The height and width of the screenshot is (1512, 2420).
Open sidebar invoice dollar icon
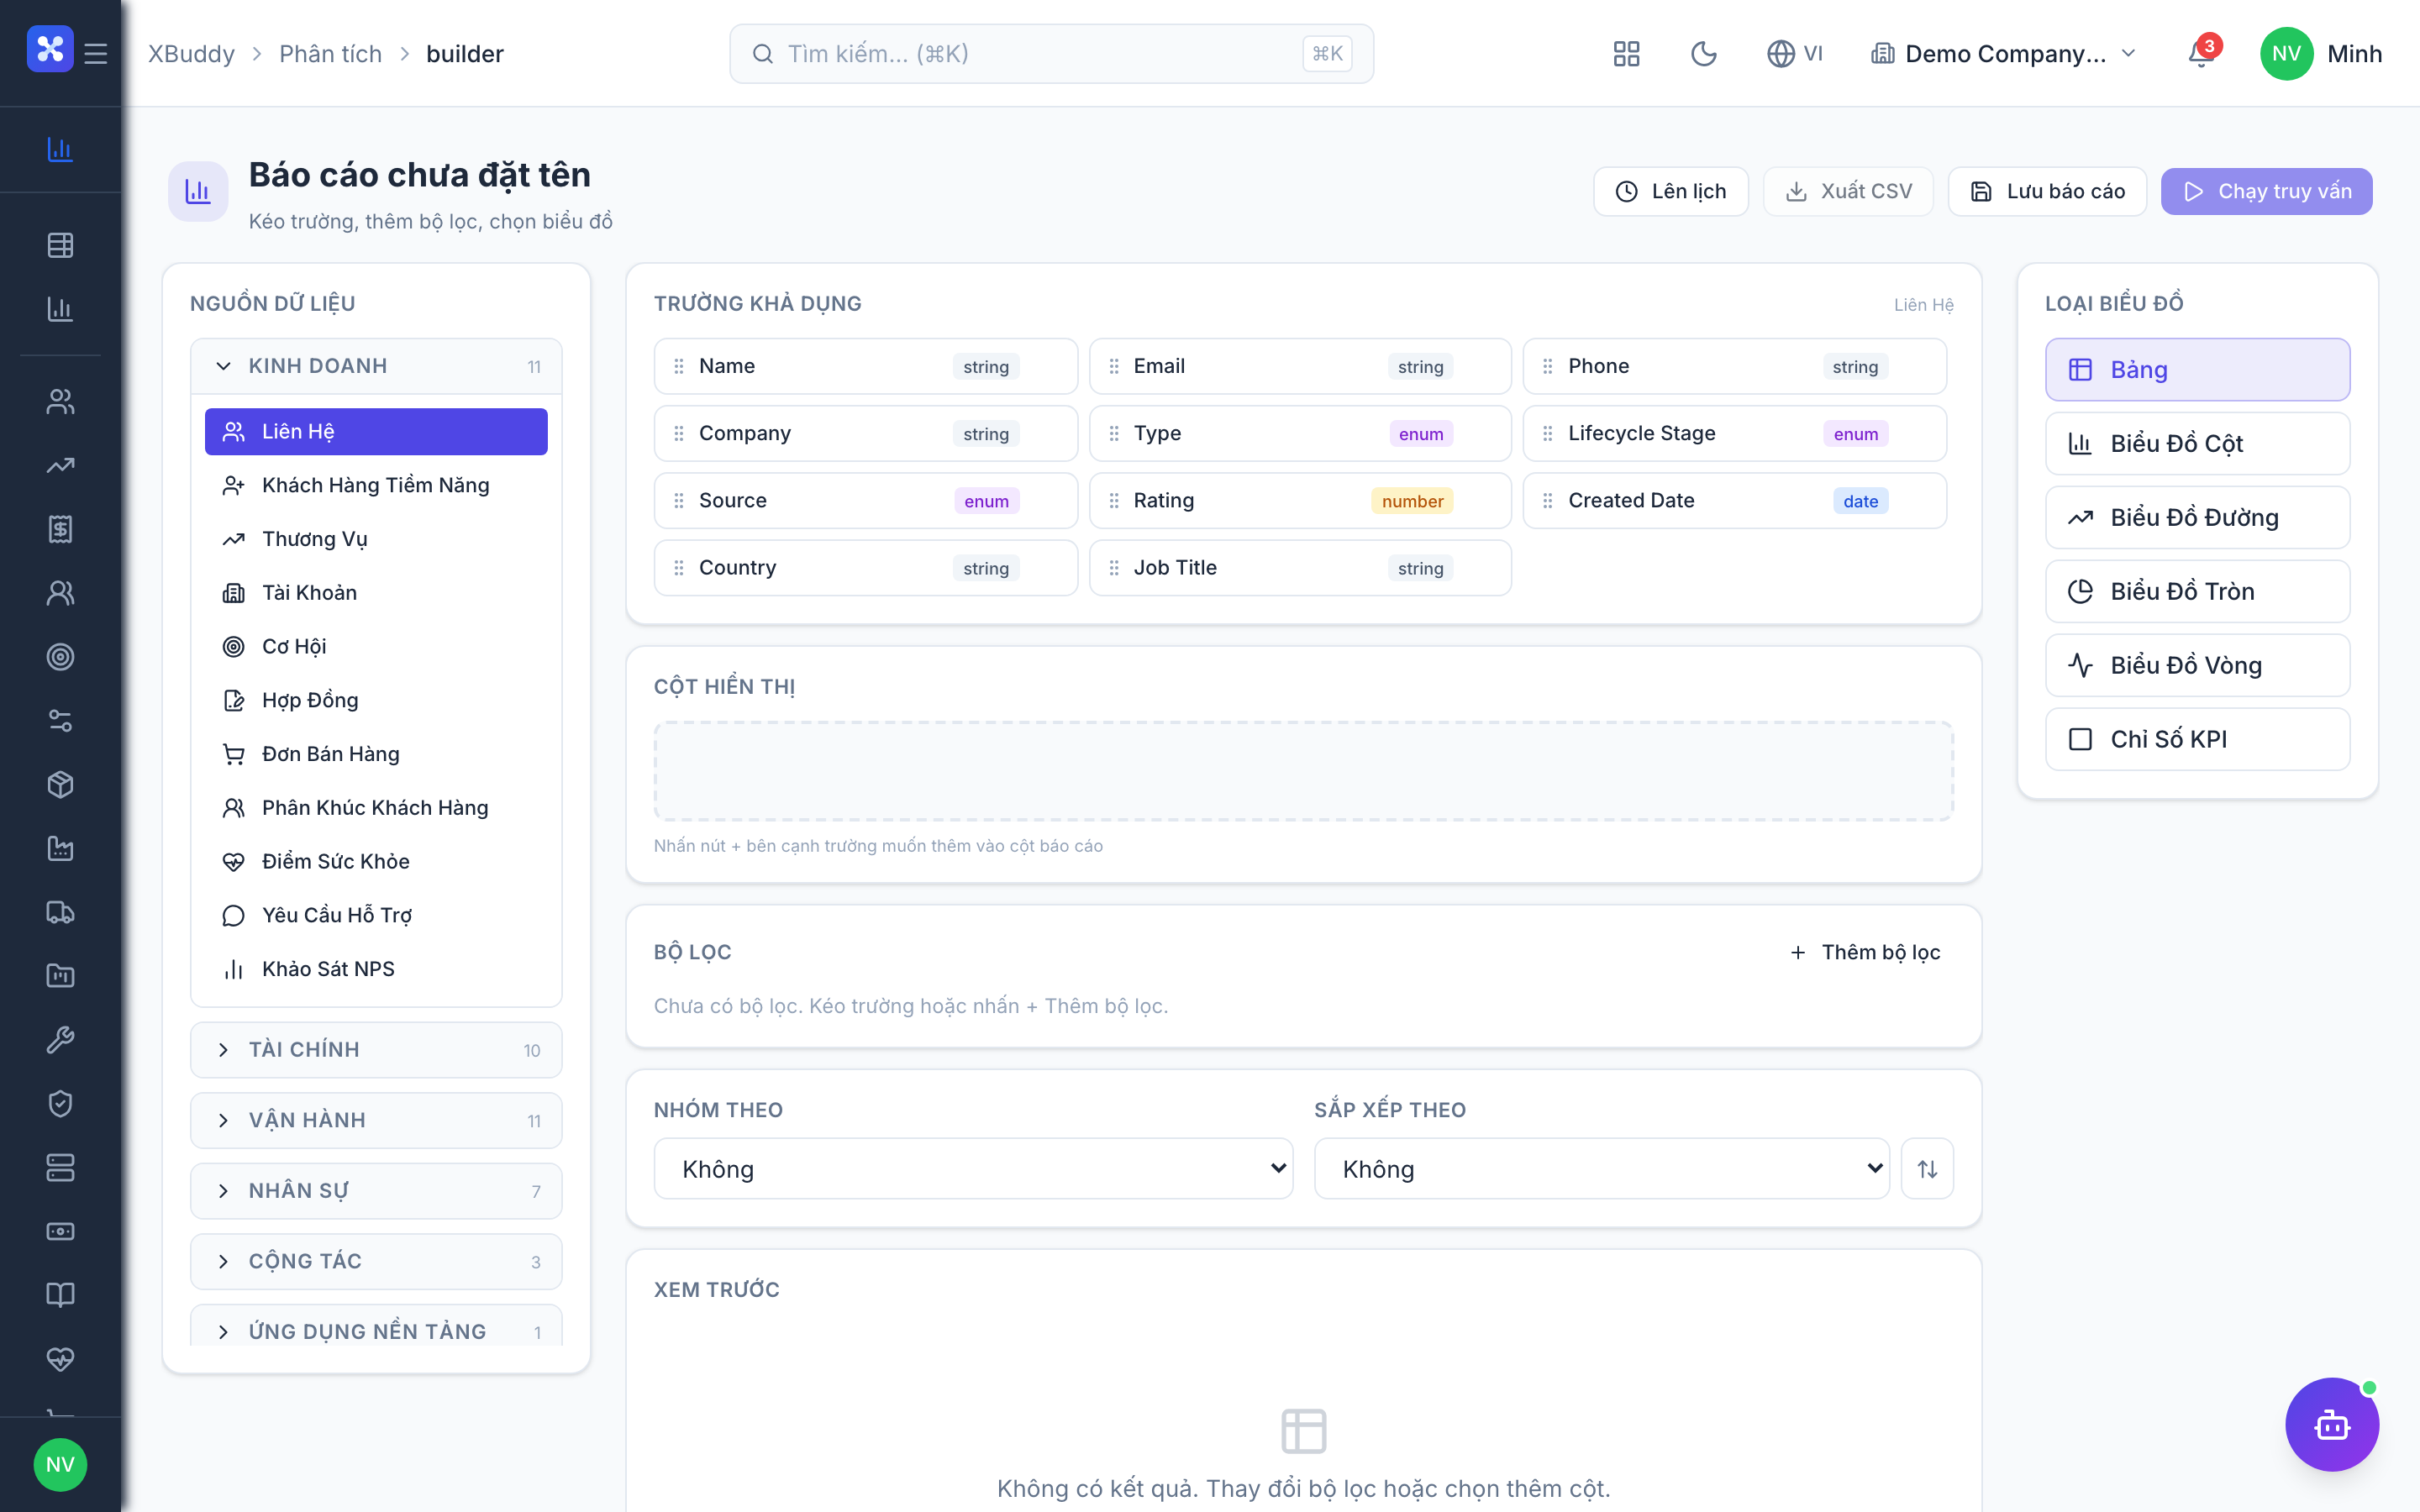tap(60, 529)
